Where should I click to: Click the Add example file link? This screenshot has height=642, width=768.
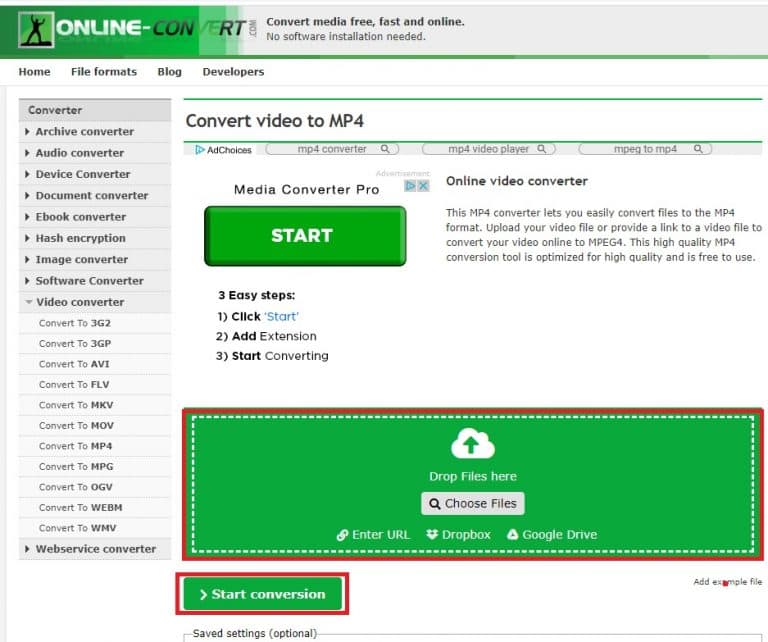728,582
